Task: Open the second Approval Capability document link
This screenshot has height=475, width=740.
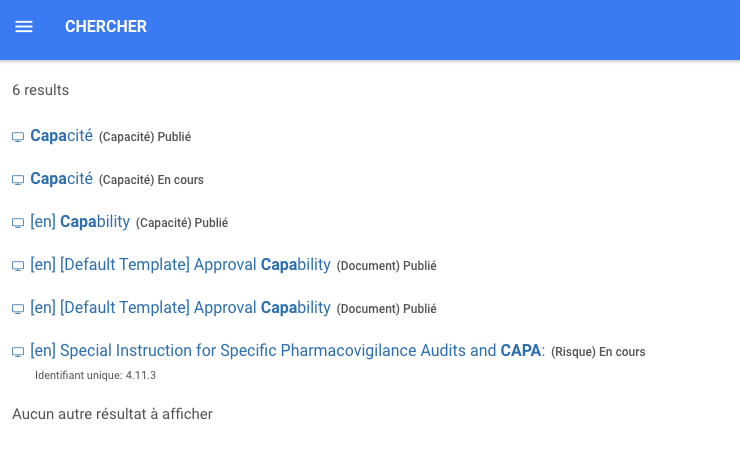Action: 180,308
